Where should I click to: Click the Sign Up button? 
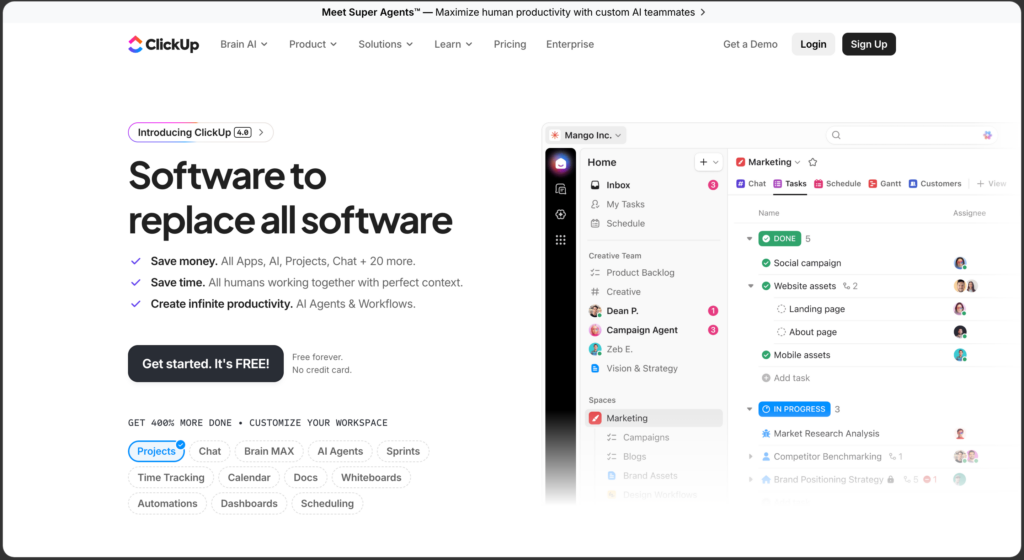click(x=869, y=44)
